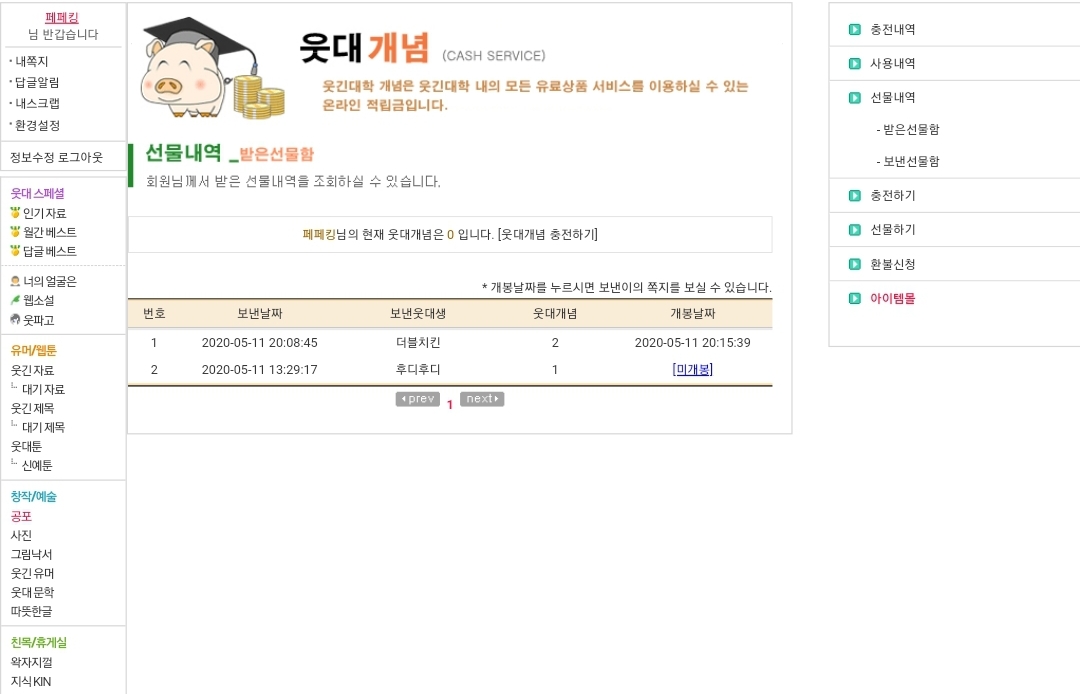Viewport: 1080px width, 694px height.
Task: Click the 친목/휴게실 category heading
Action: pos(39,643)
